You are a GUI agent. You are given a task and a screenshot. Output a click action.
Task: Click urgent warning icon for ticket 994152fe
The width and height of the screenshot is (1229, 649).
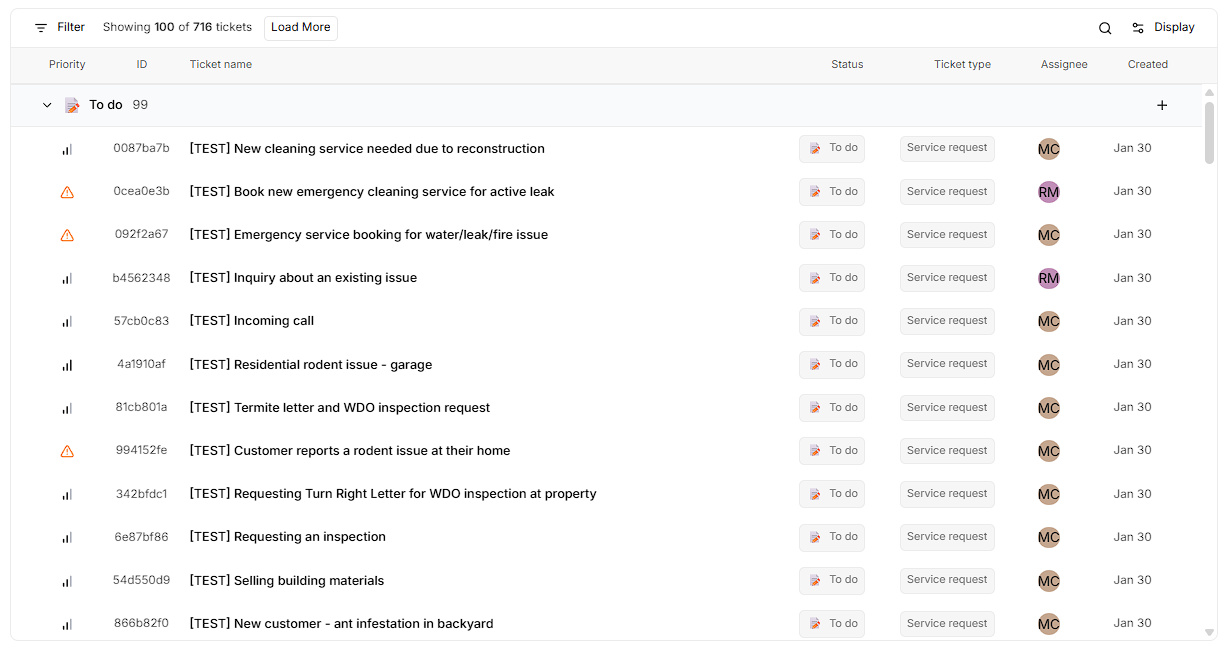pos(67,451)
